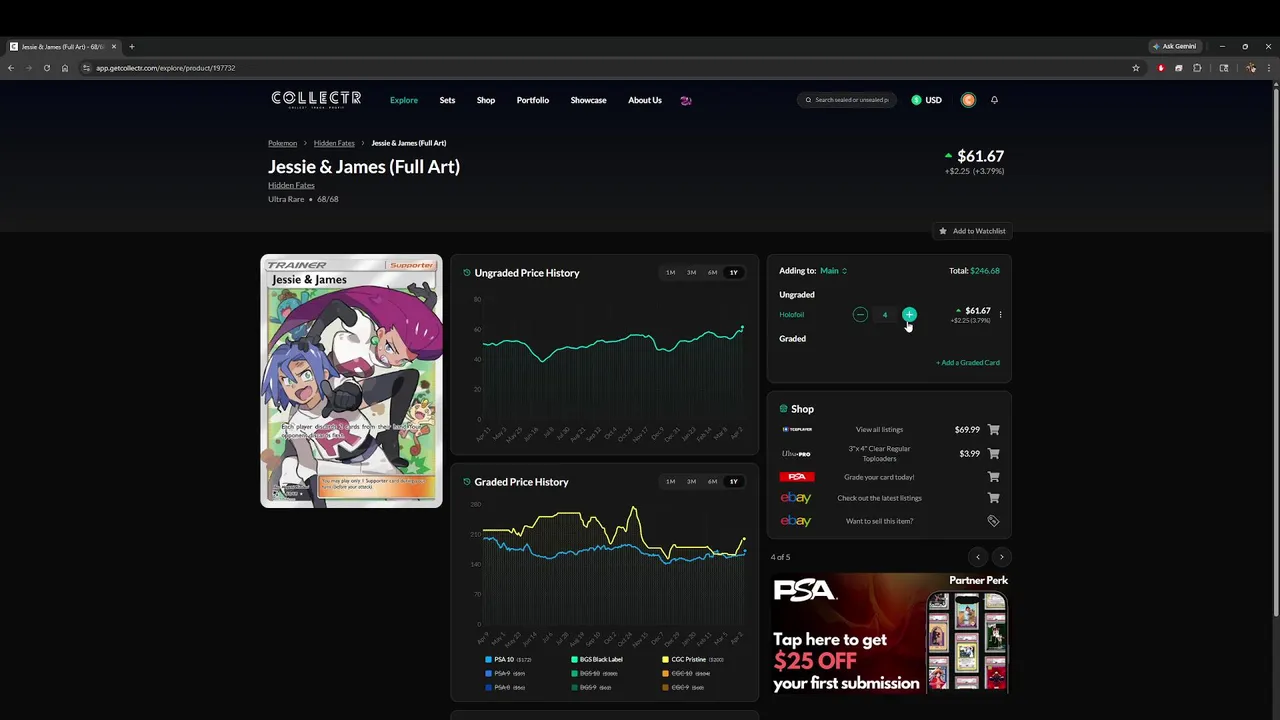Open Want to sell this item link
Viewport: 1280px width, 720px height.
(x=879, y=521)
